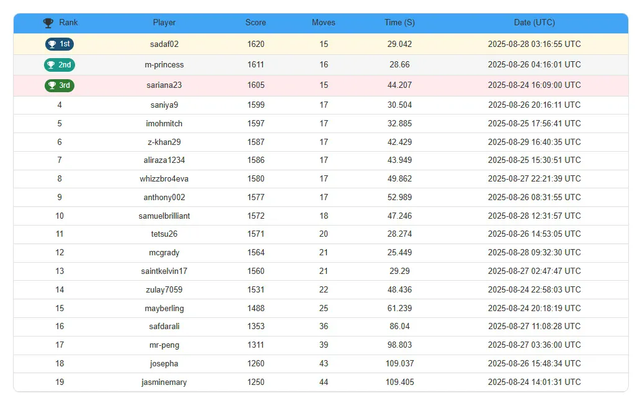Click the score 1531
Viewport: 640px width, 399px height.
256,290
